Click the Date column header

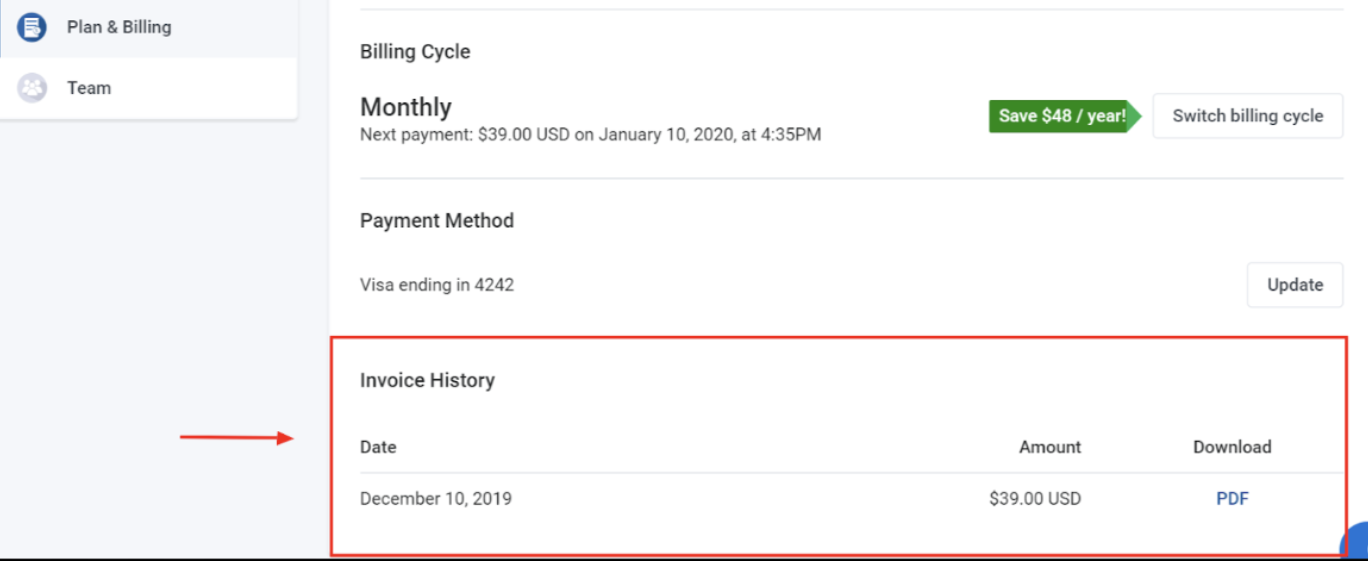click(x=378, y=447)
